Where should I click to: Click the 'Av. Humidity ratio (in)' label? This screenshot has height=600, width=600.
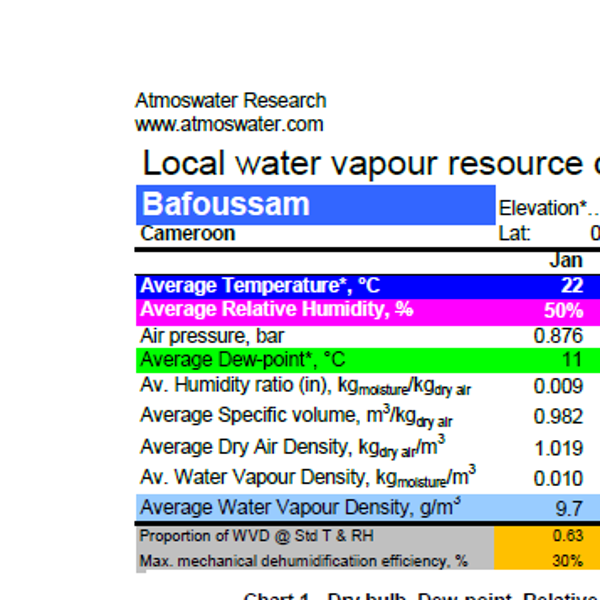[305, 386]
